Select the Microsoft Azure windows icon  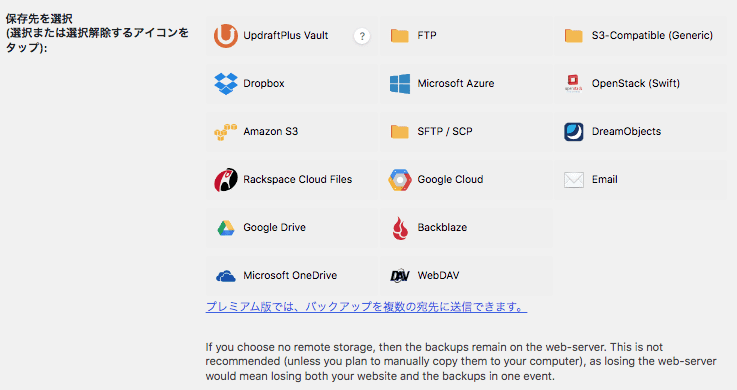click(x=400, y=84)
